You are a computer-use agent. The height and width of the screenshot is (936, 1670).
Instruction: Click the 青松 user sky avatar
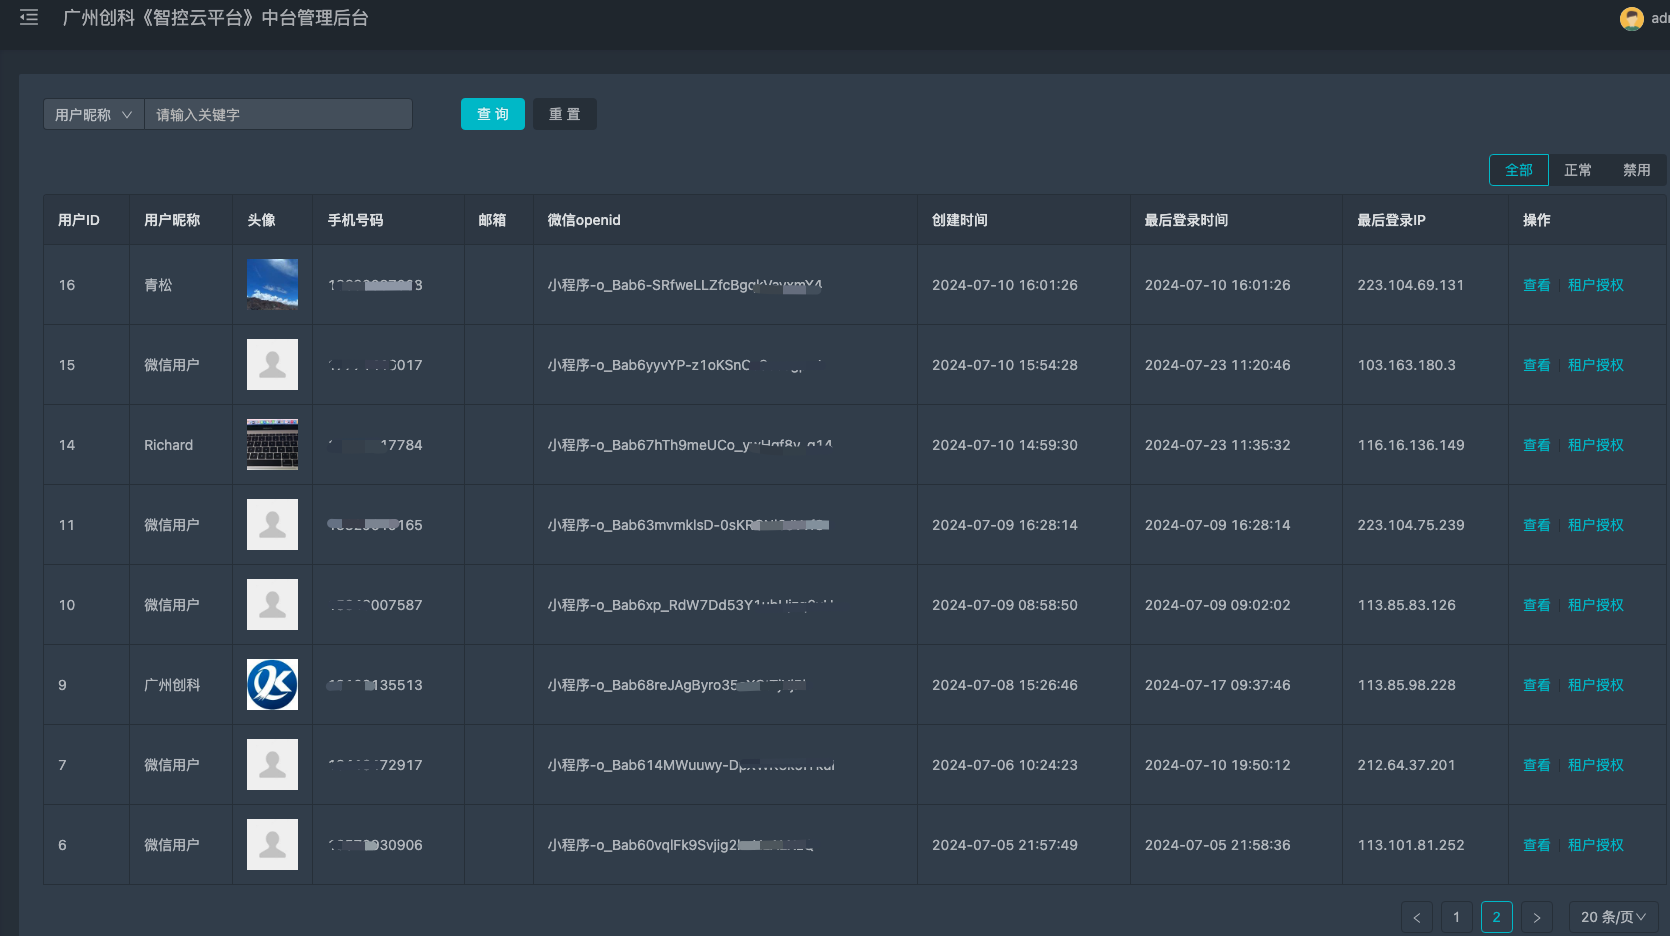point(272,285)
